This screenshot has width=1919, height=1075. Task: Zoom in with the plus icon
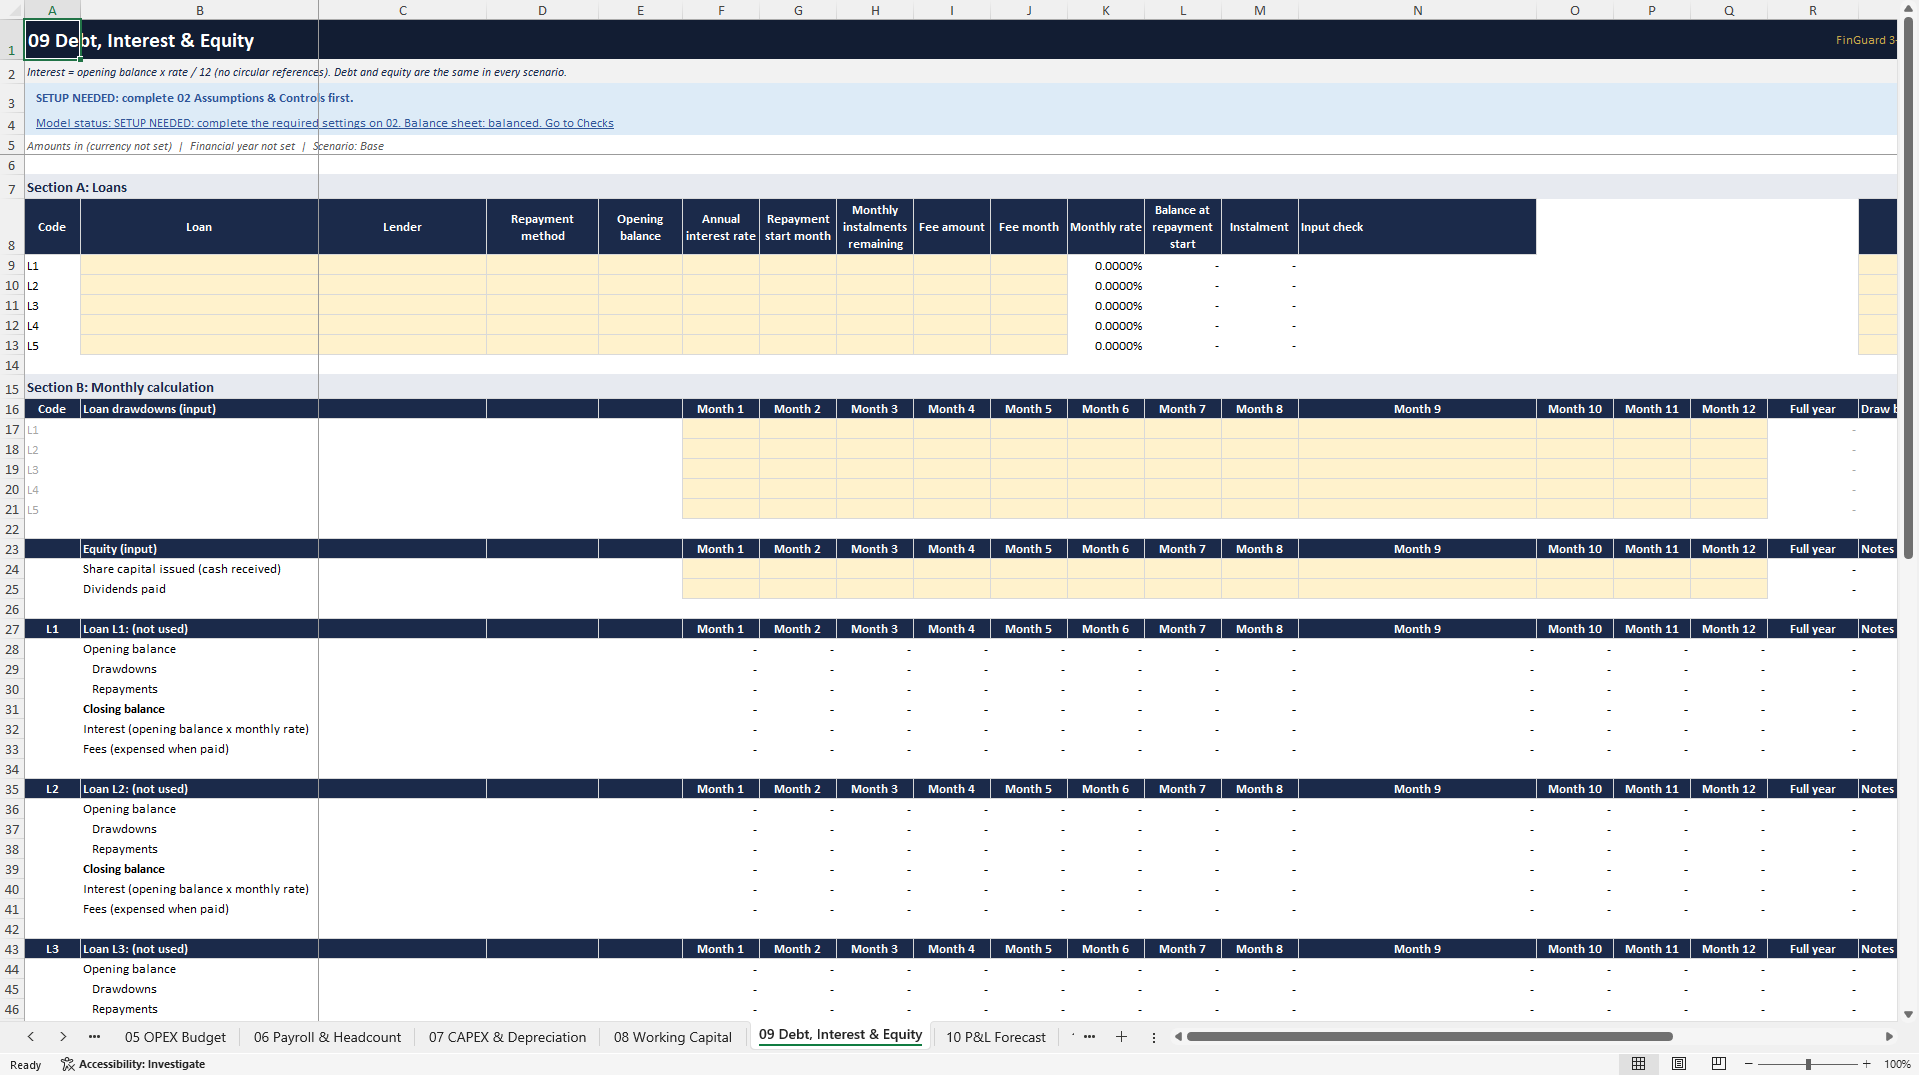(1866, 1064)
